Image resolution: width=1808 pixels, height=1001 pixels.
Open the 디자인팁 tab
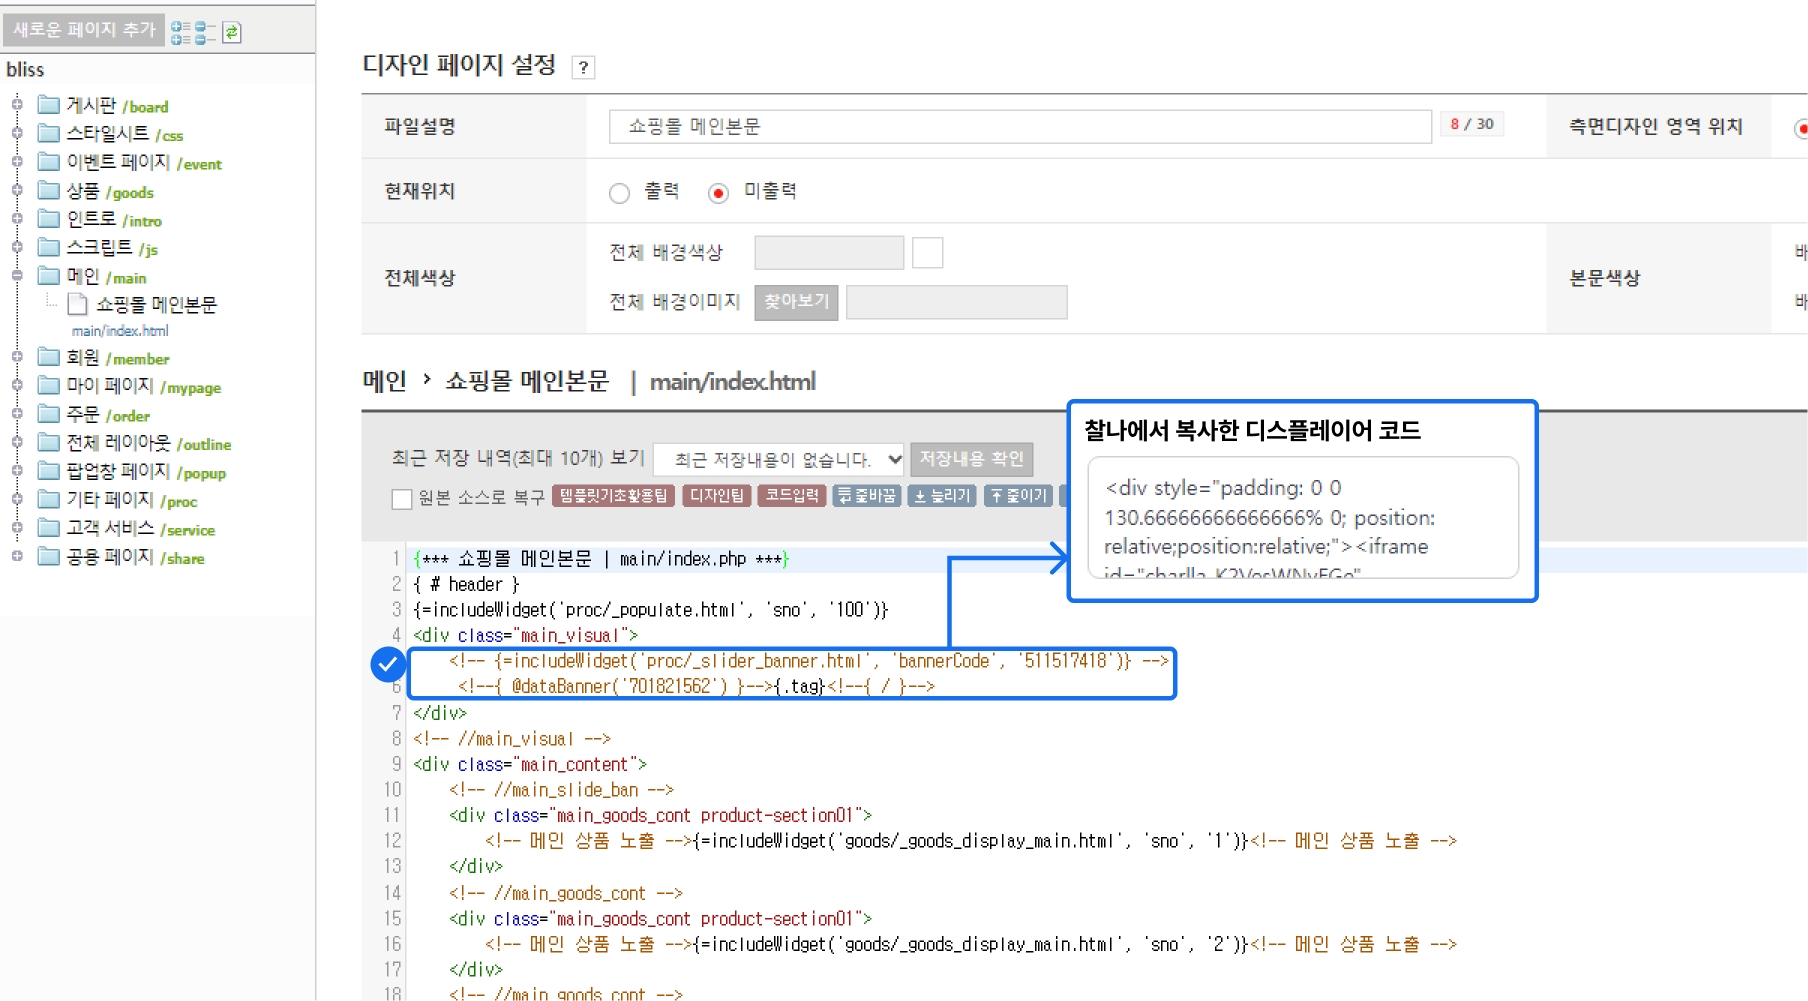(x=717, y=496)
